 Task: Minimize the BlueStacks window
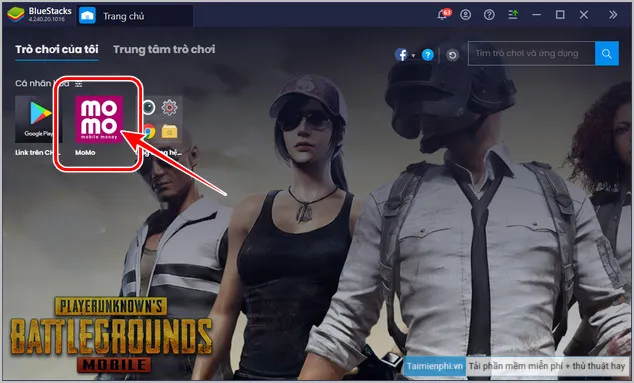pos(537,15)
